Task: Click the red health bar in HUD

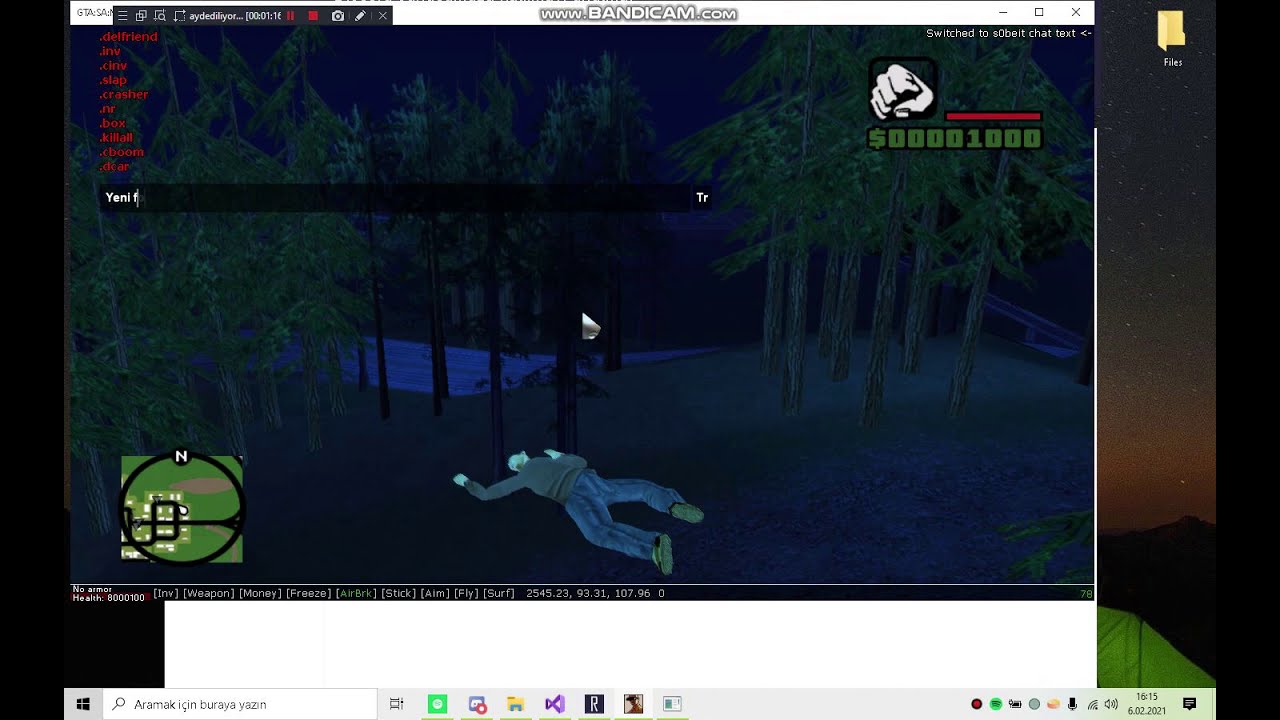Action: pyautogui.click(x=993, y=116)
